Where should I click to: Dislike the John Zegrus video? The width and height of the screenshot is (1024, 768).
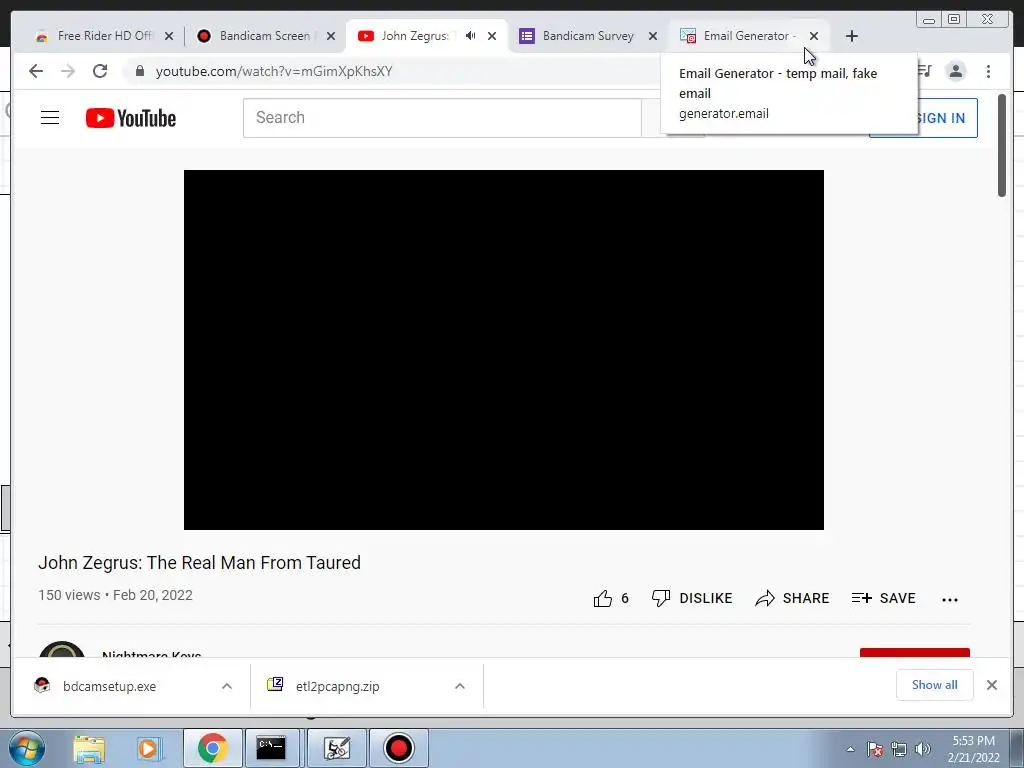click(x=692, y=598)
